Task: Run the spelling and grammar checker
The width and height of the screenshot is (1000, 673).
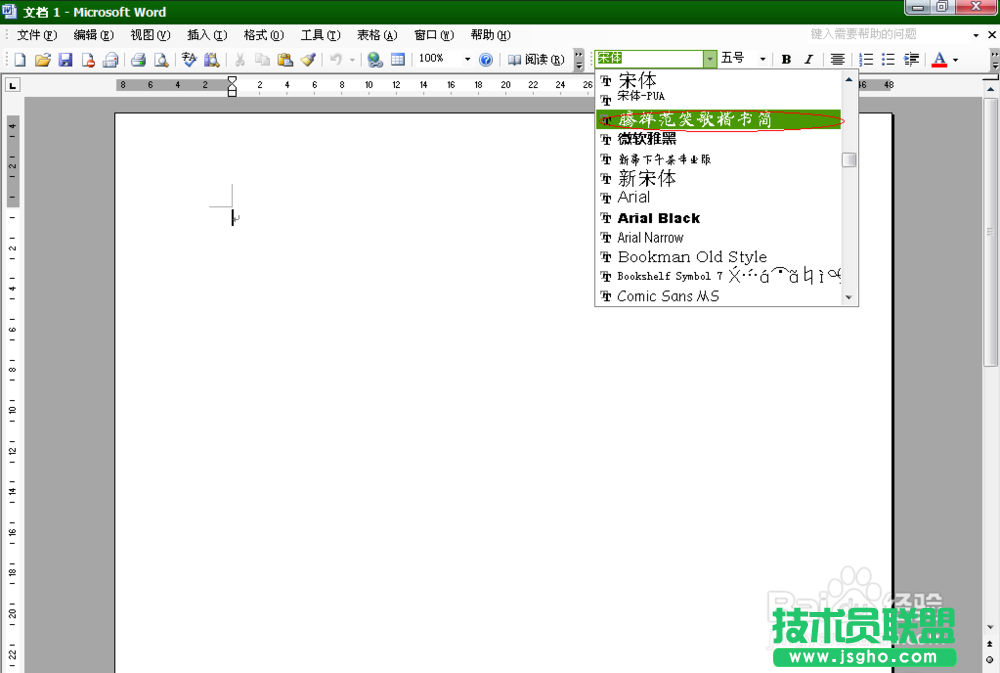Action: pos(186,59)
